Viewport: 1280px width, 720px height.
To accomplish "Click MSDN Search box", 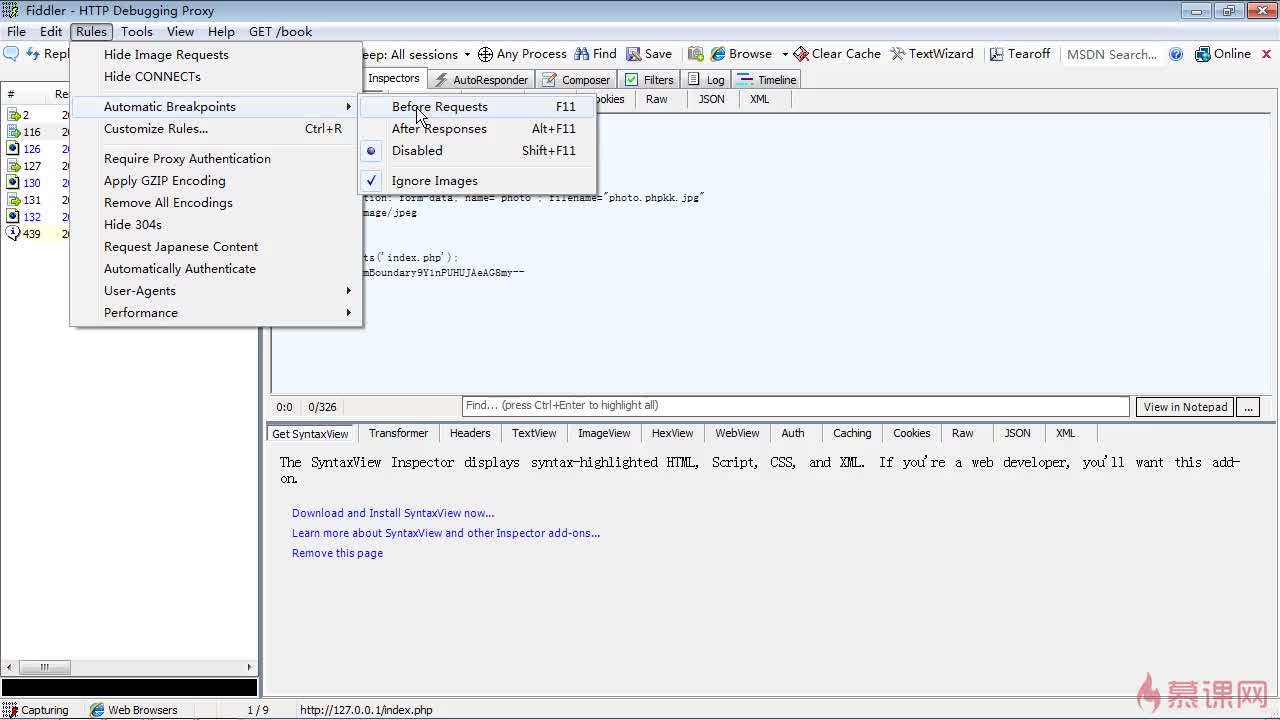I will pos(1111,54).
